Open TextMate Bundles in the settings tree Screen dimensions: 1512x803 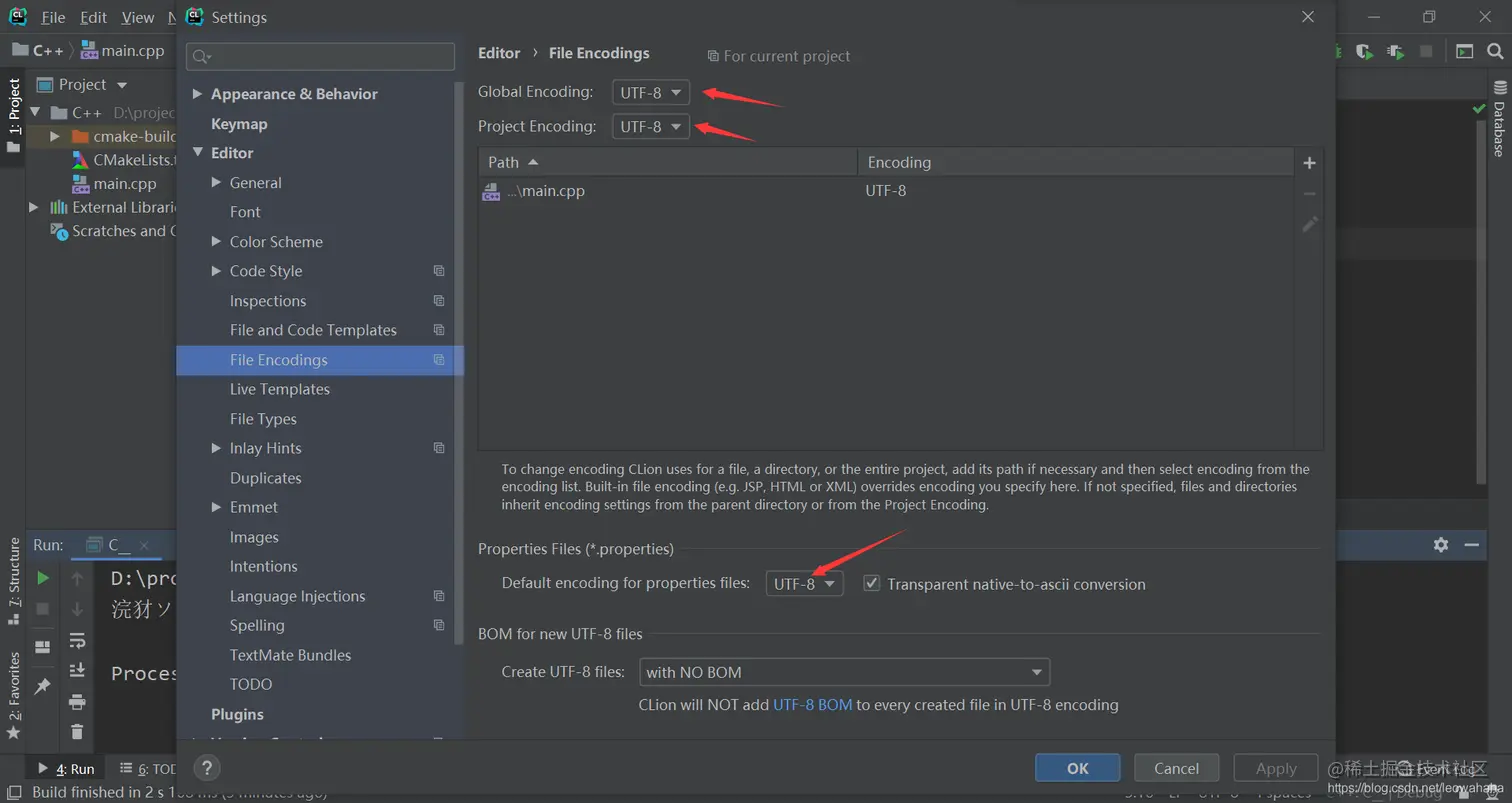(290, 655)
